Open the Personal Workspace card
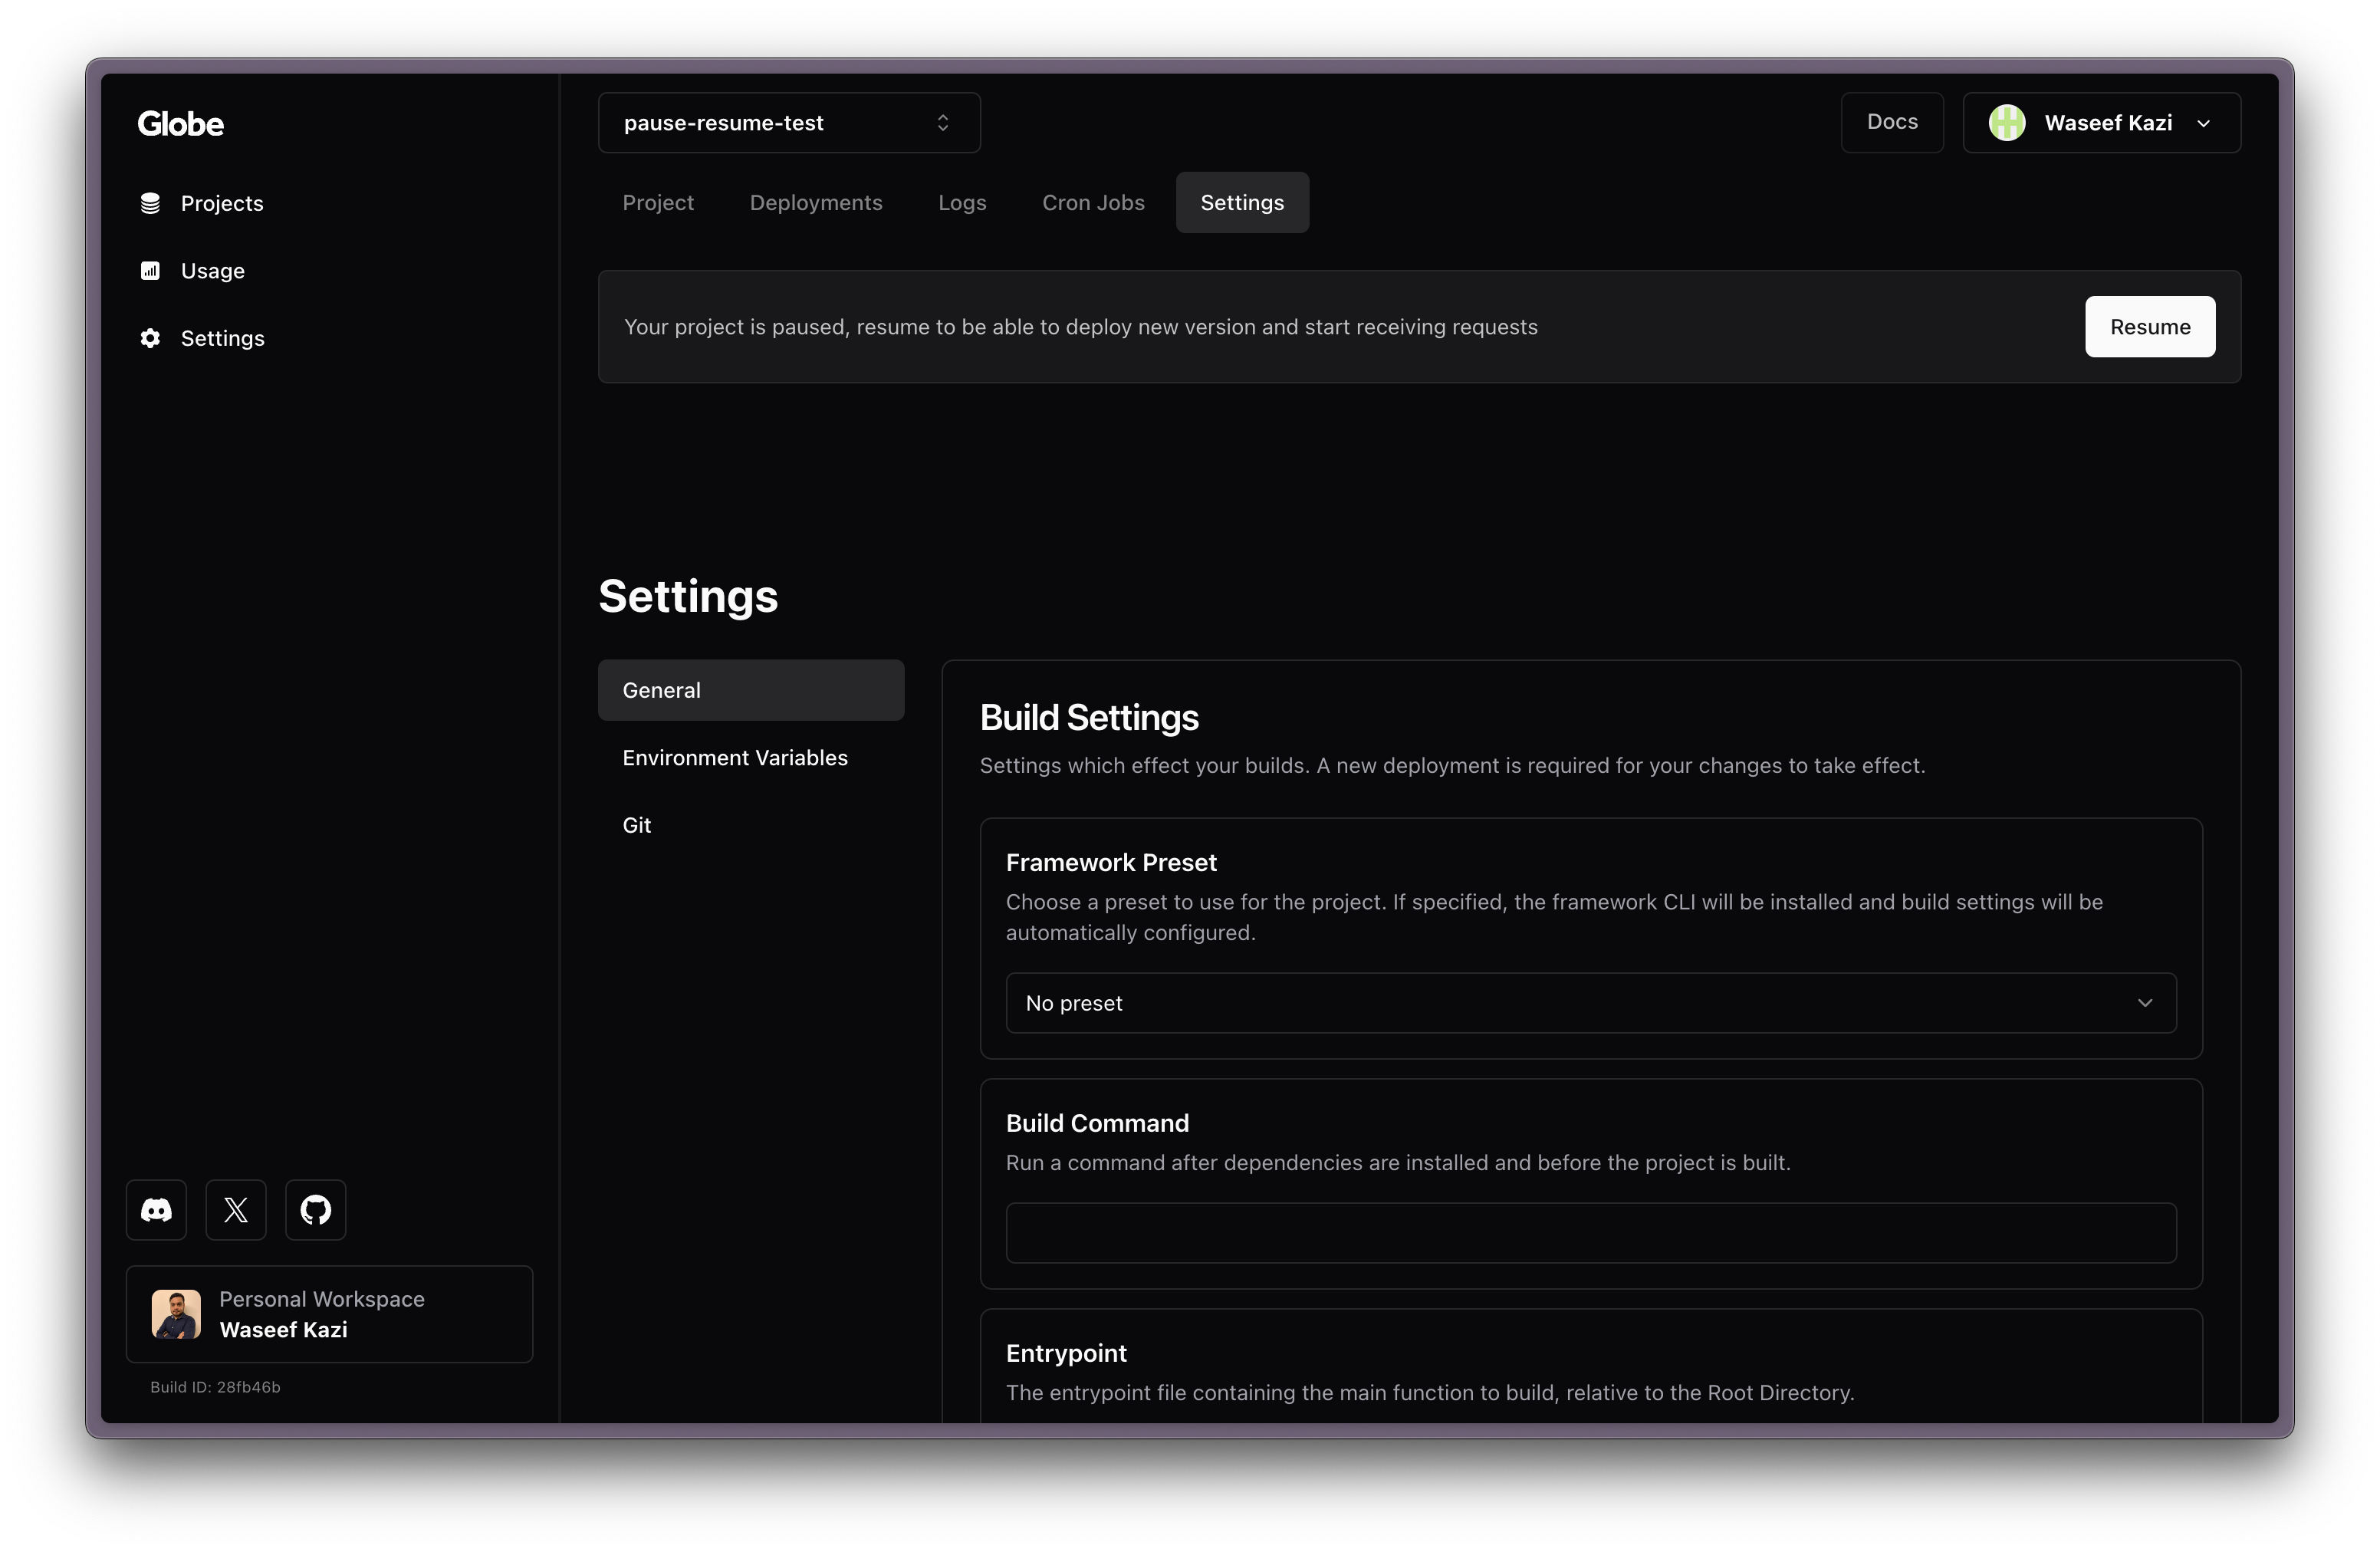 point(330,1314)
